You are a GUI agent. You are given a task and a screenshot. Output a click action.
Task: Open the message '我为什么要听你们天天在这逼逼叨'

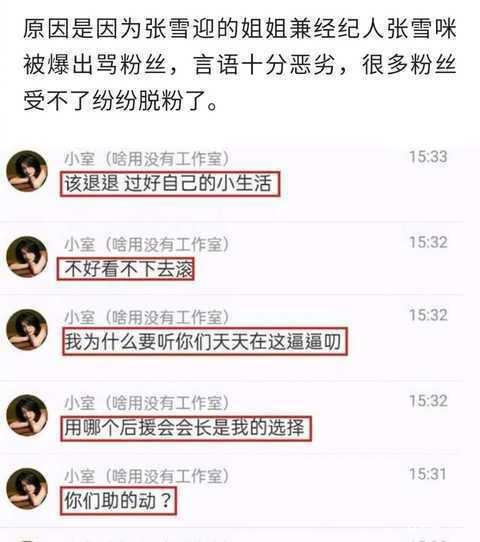[205, 341]
